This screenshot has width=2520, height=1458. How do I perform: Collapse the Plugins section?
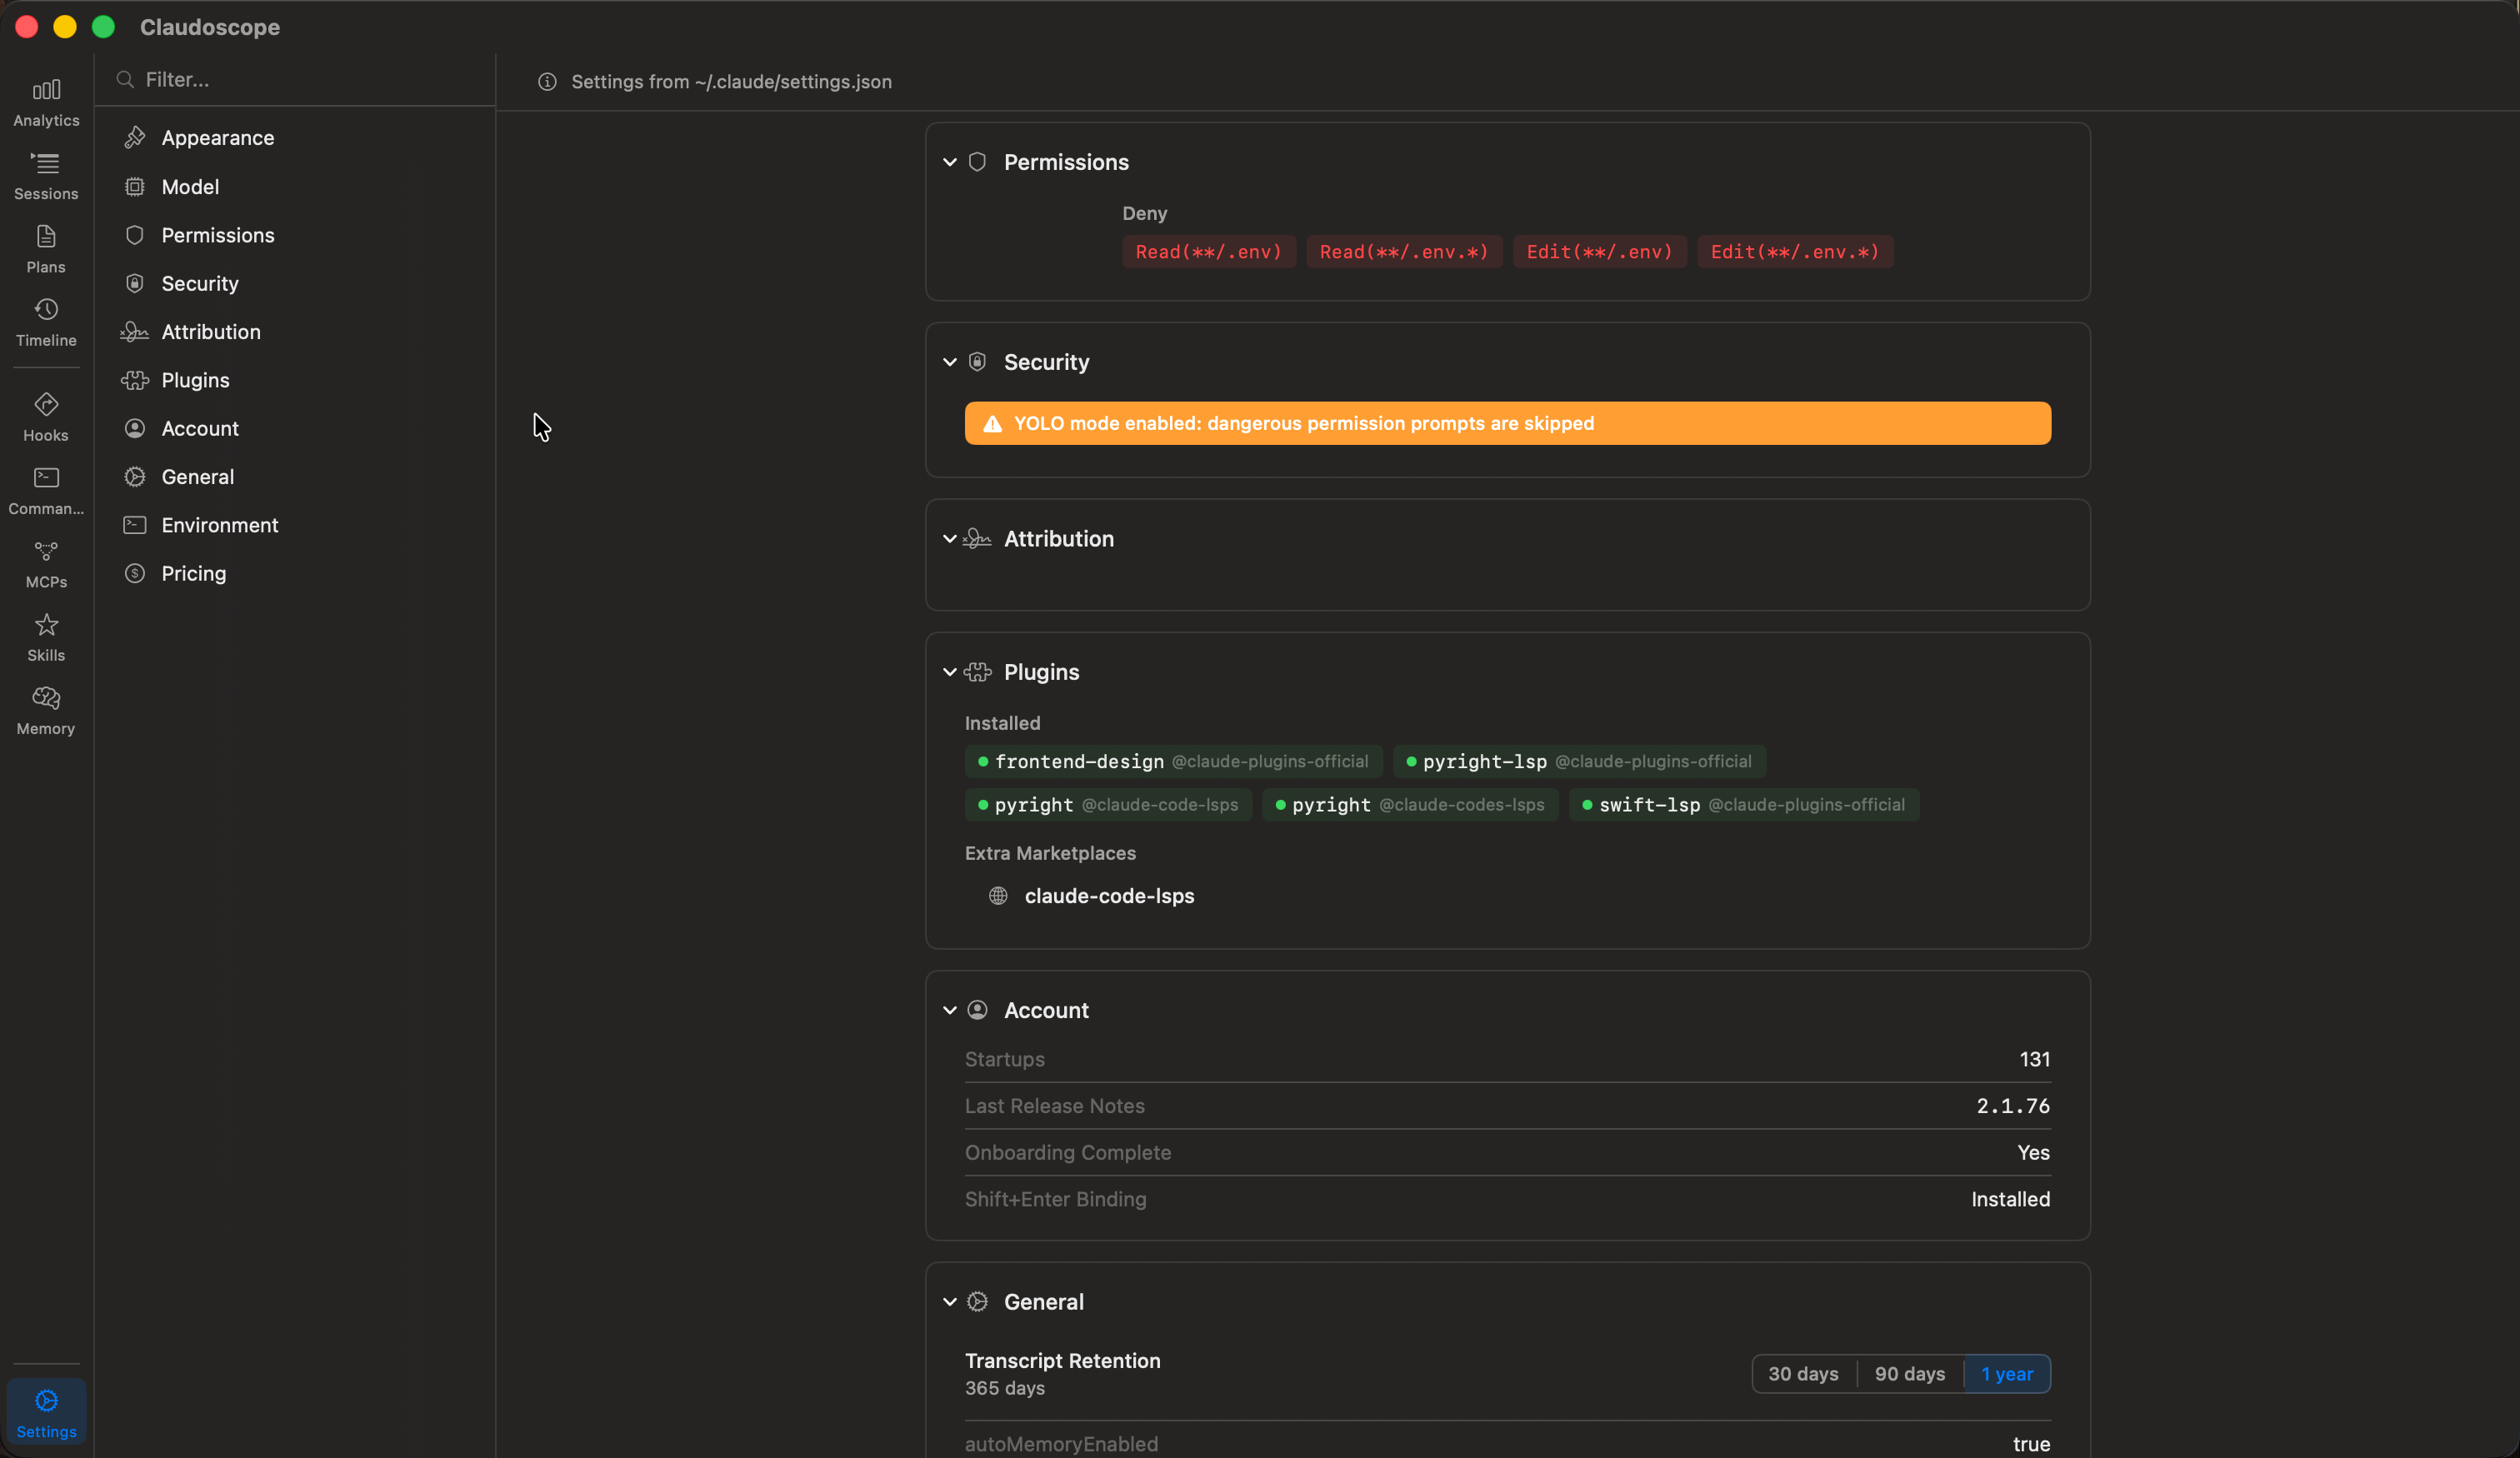(949, 671)
